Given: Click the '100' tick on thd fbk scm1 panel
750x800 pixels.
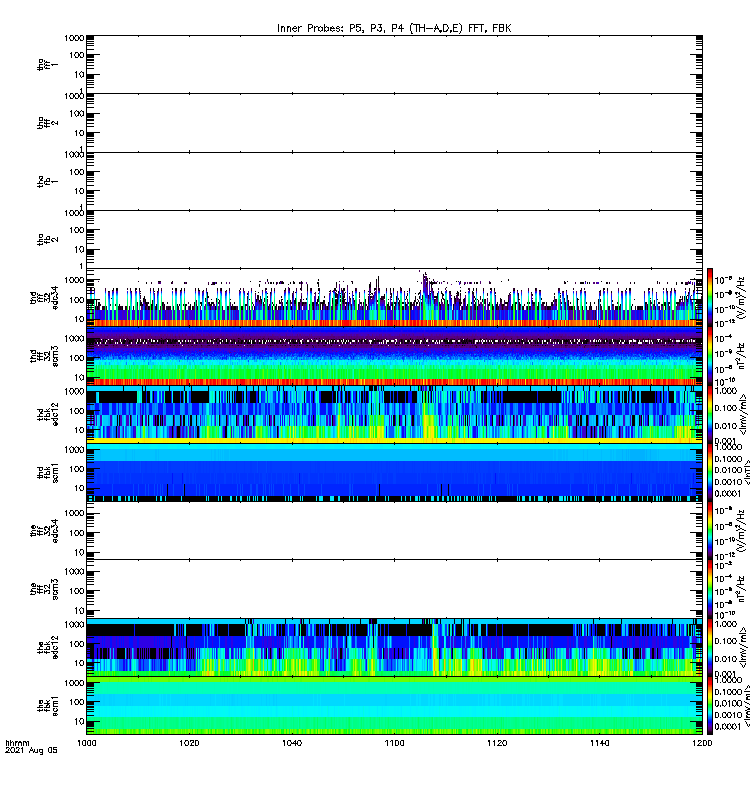Looking at the screenshot, I should (77, 469).
